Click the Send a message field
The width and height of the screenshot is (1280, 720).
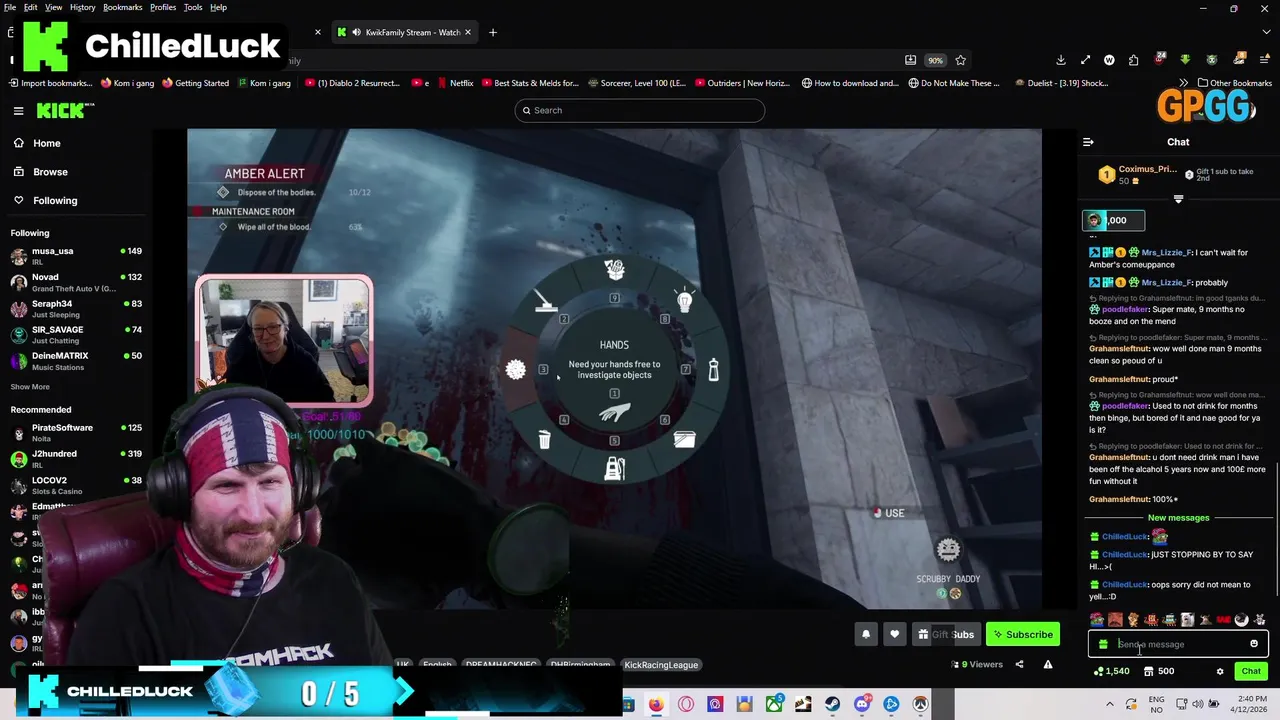pyautogui.click(x=1178, y=644)
